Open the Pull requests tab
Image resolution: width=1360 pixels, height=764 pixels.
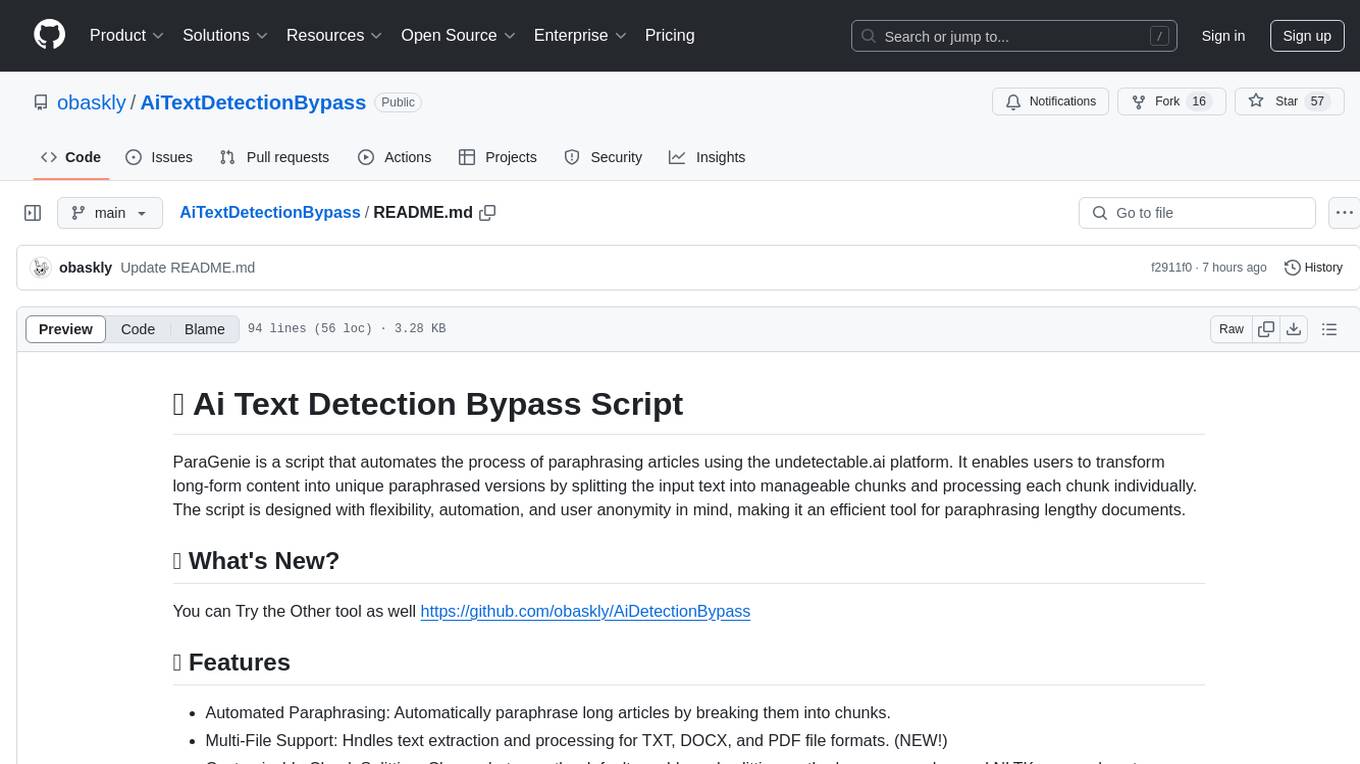(x=274, y=157)
